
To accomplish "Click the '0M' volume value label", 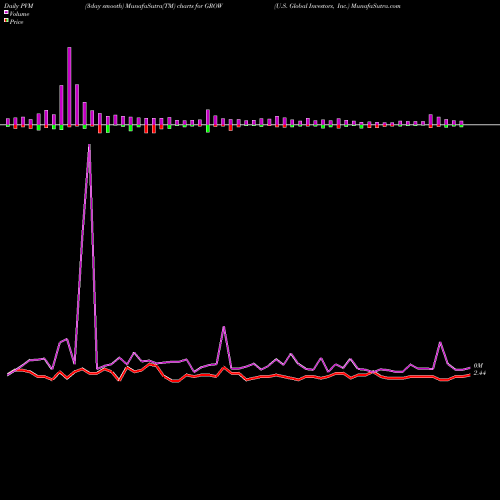I will click(x=478, y=366).
